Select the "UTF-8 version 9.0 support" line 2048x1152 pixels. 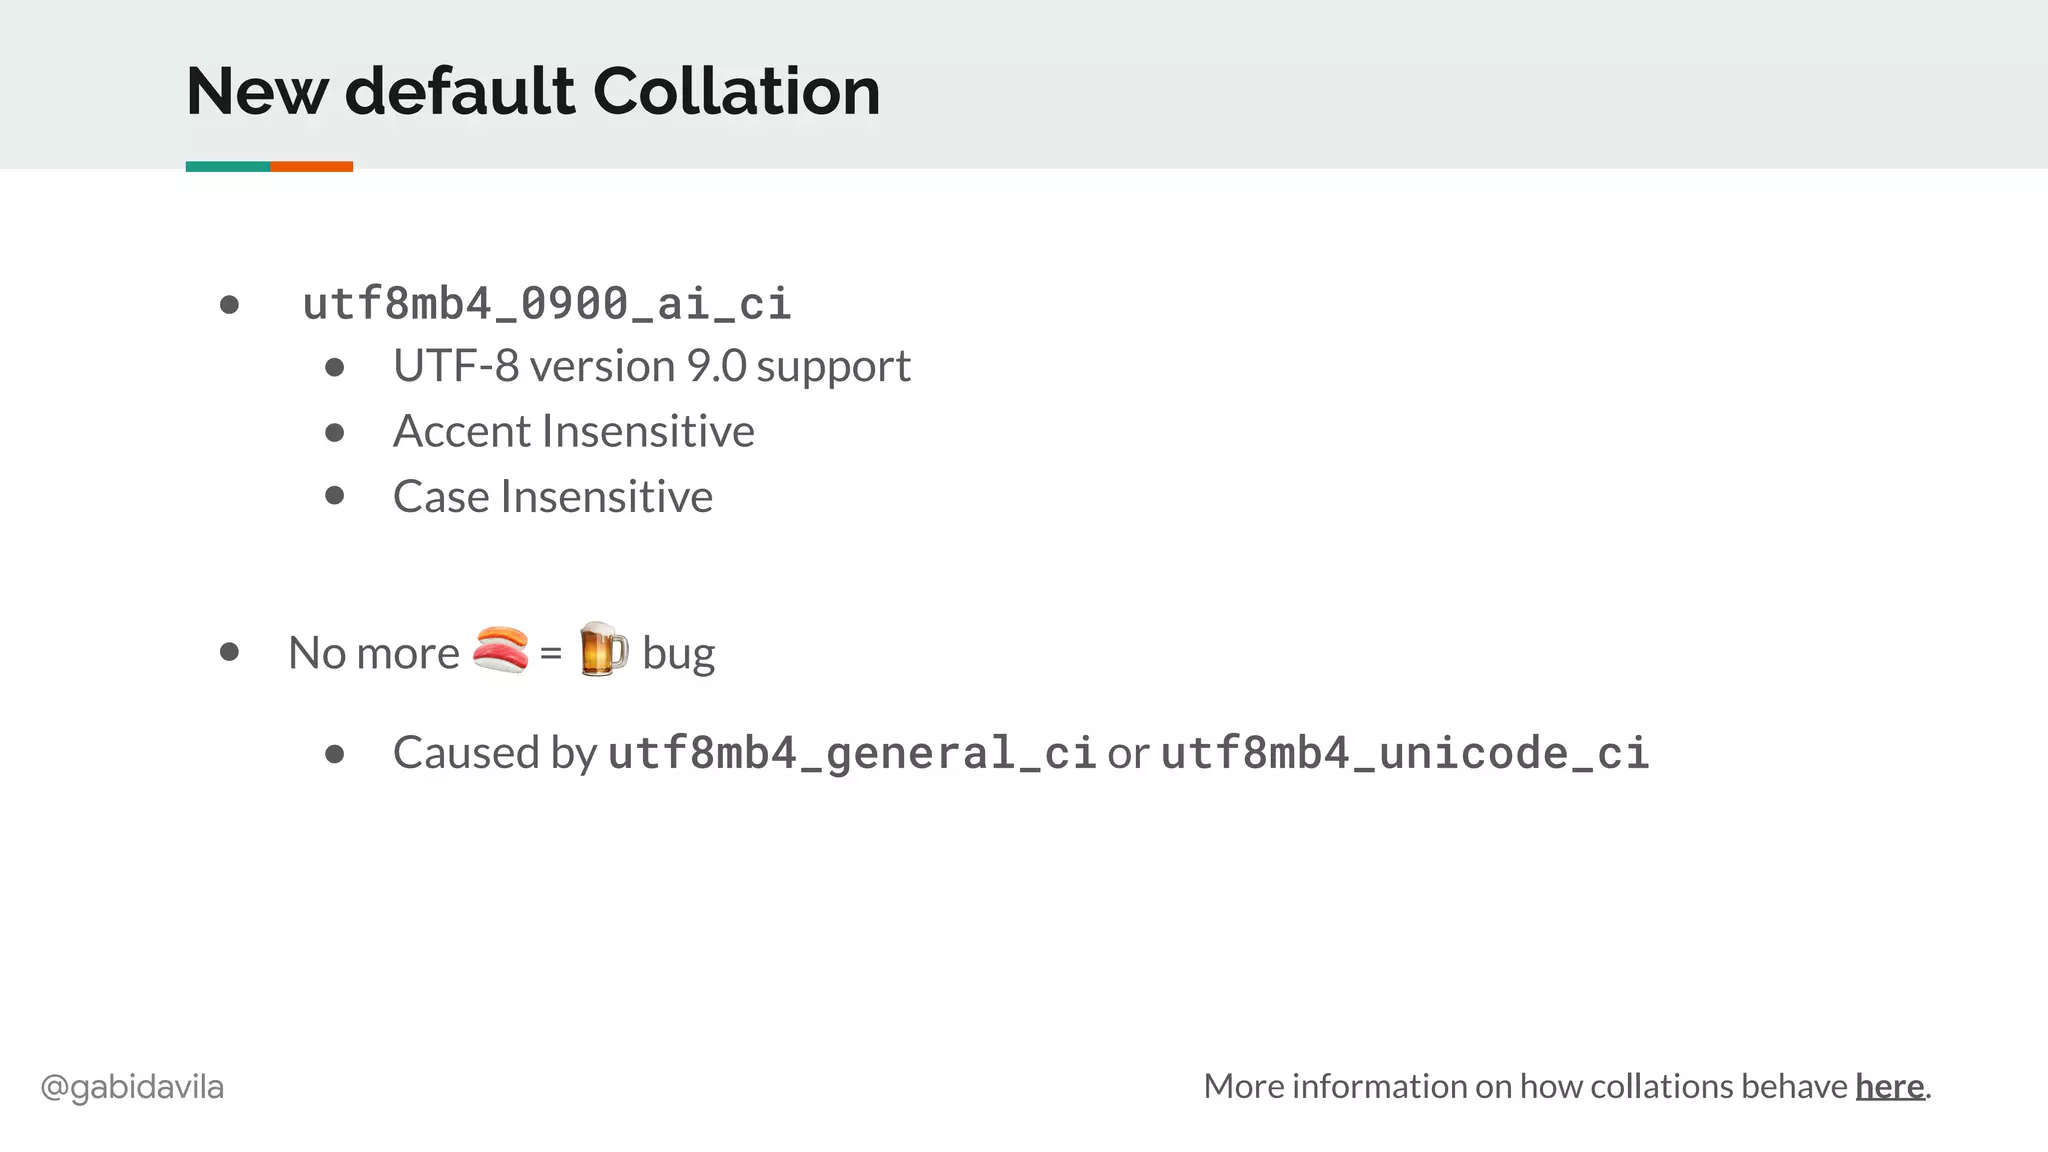651,366
